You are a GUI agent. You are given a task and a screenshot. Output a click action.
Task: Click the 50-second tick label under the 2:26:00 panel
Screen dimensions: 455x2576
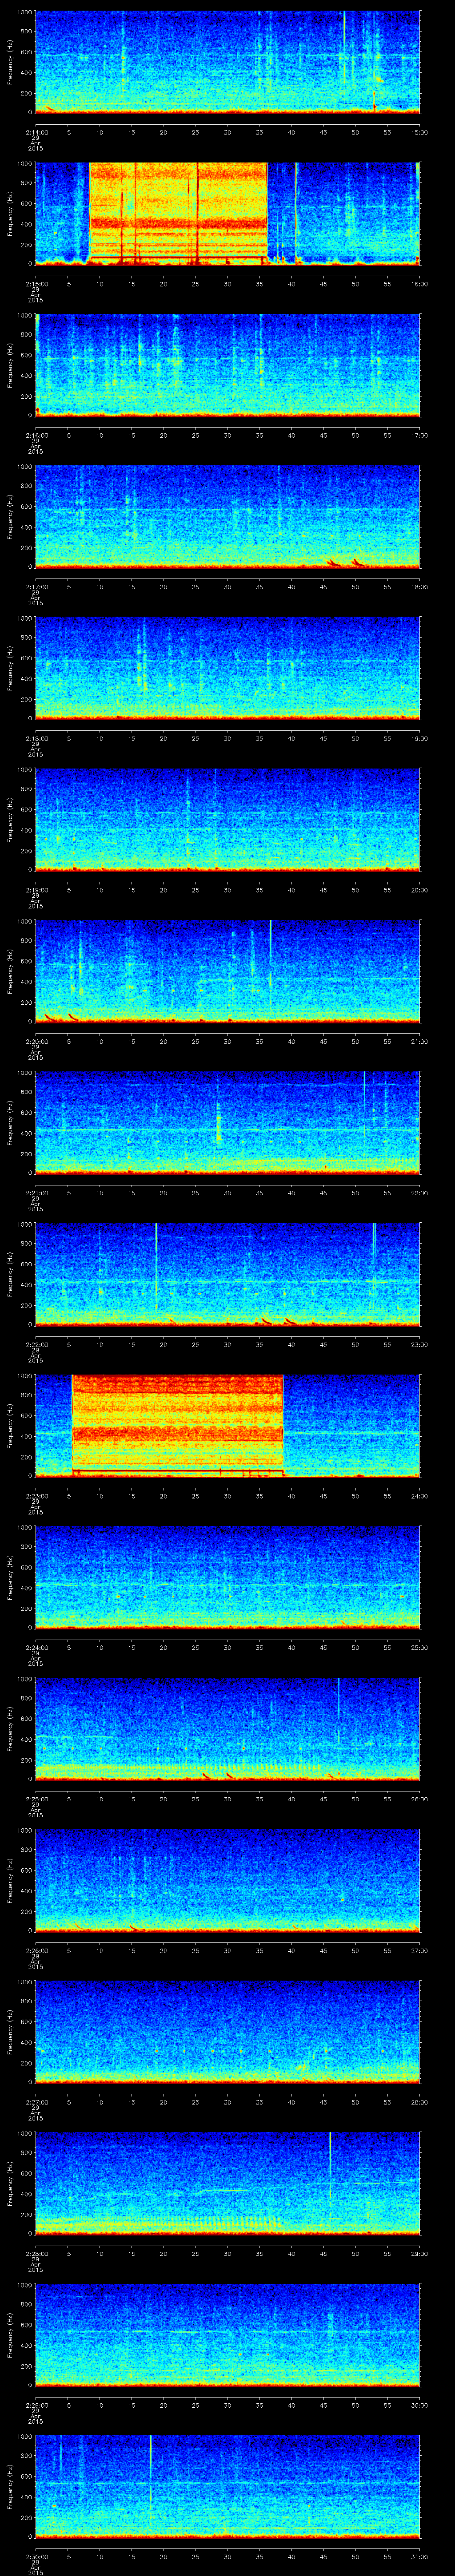(x=356, y=1950)
